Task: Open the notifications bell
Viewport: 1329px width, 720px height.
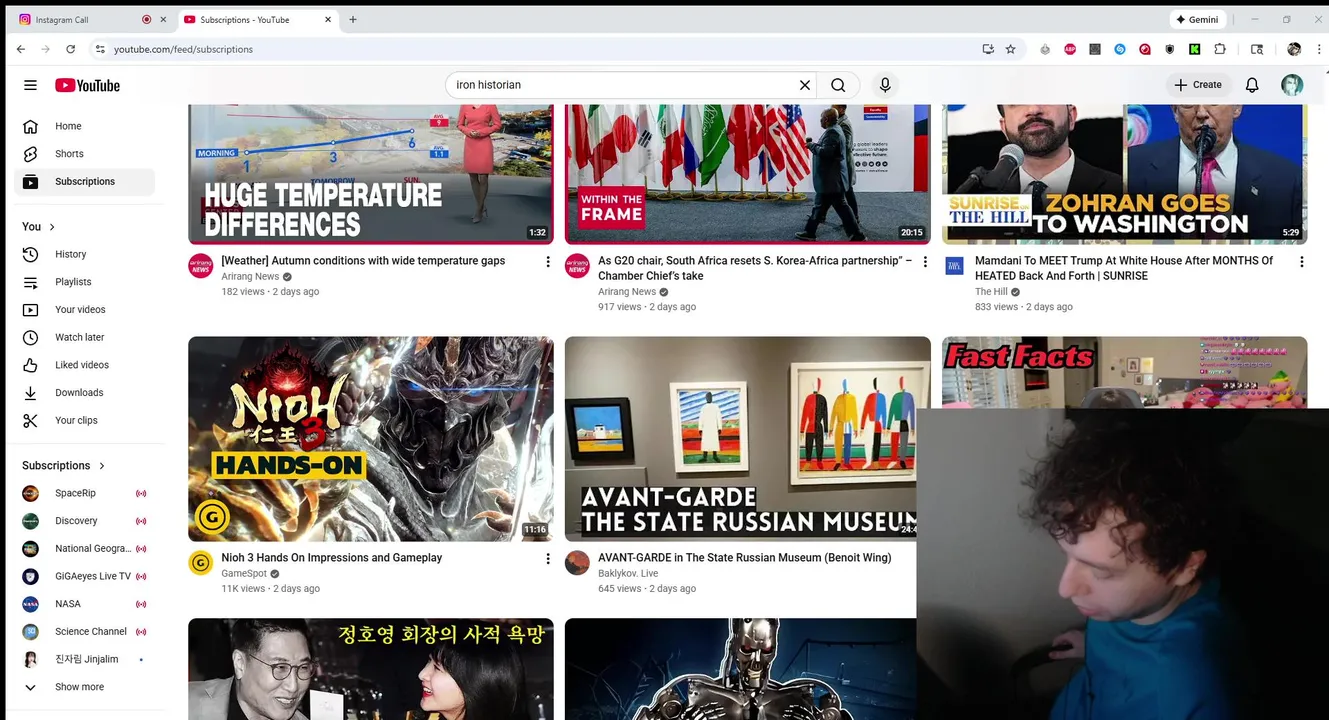Action: click(1252, 85)
